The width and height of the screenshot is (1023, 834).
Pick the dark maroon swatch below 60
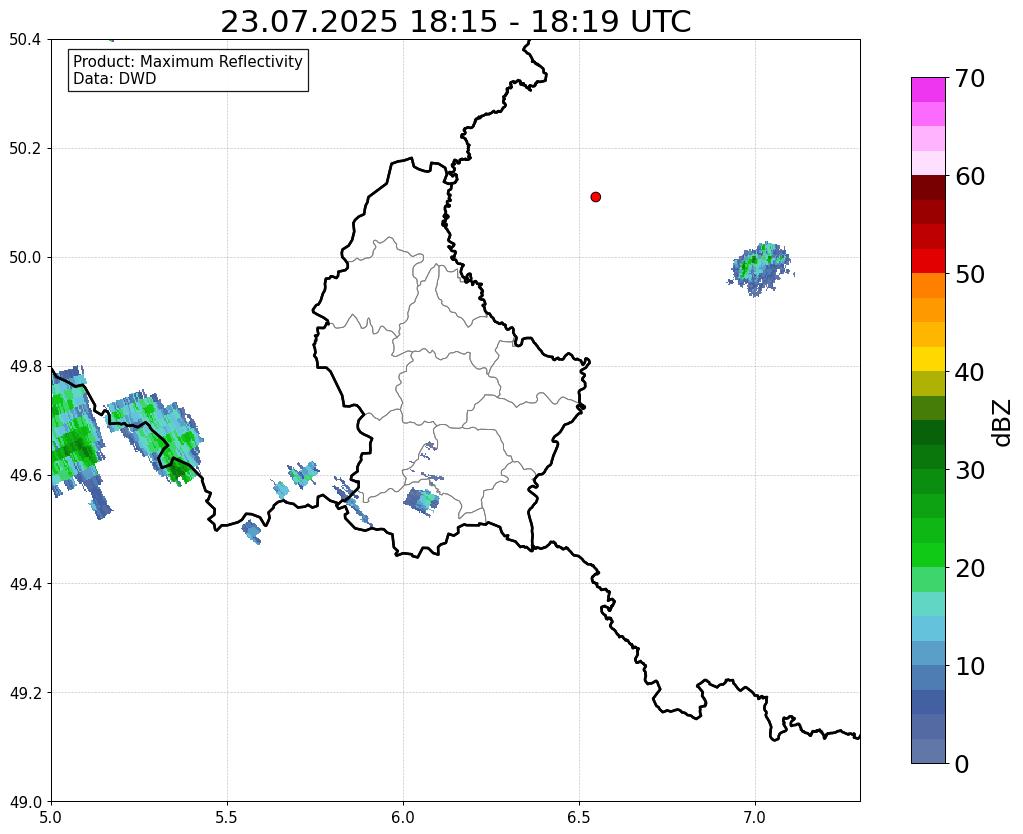[928, 188]
